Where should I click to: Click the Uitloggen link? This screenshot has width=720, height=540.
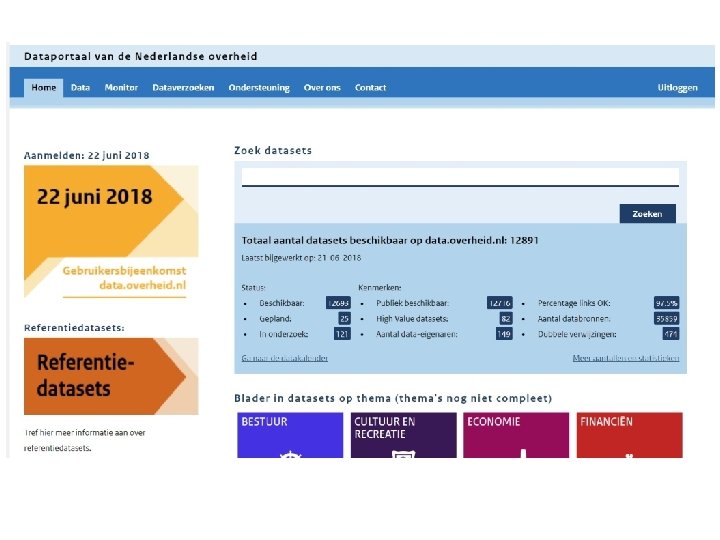point(677,88)
